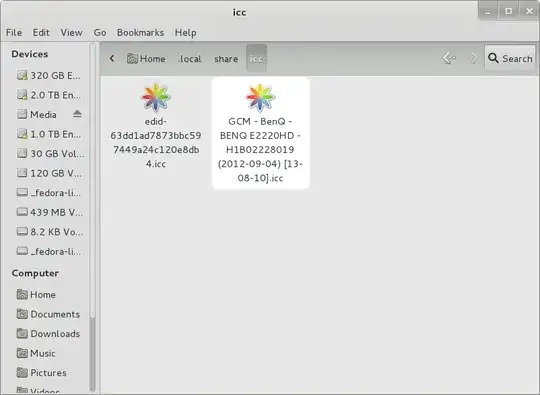Click the magnifier icon in Search button
Screen dimensions: 540x395
(493, 58)
